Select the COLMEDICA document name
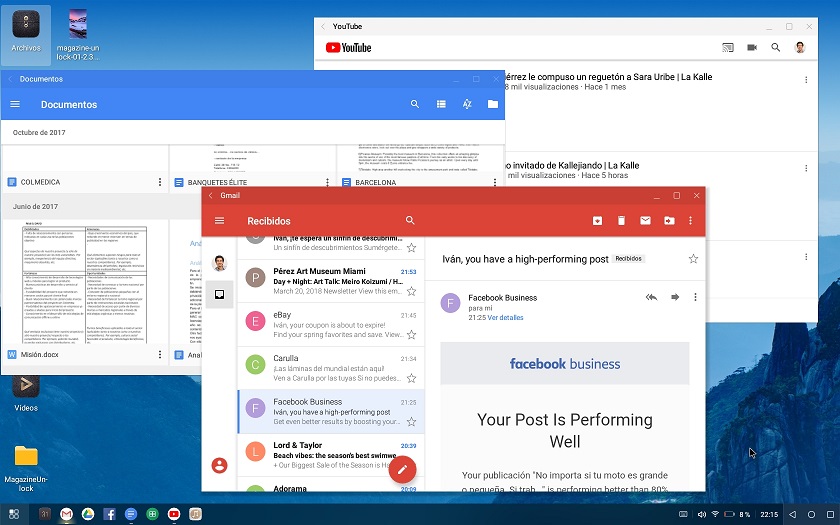840x525 pixels. 40,182
